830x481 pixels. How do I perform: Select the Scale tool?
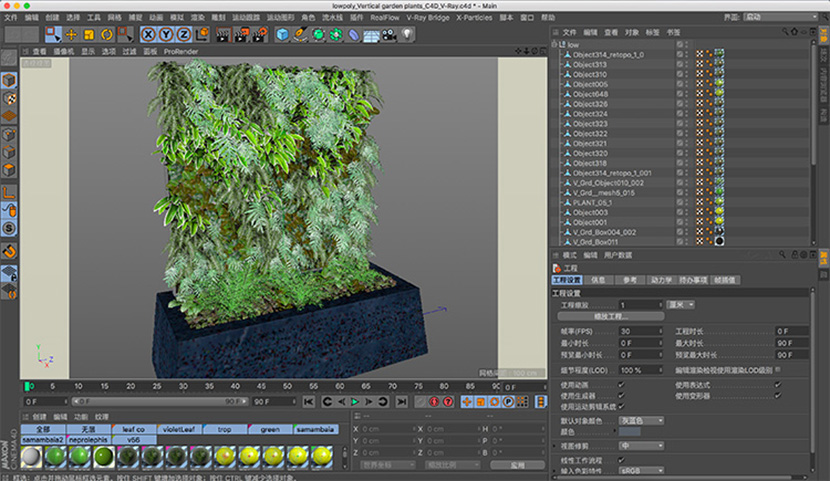[x=89, y=35]
